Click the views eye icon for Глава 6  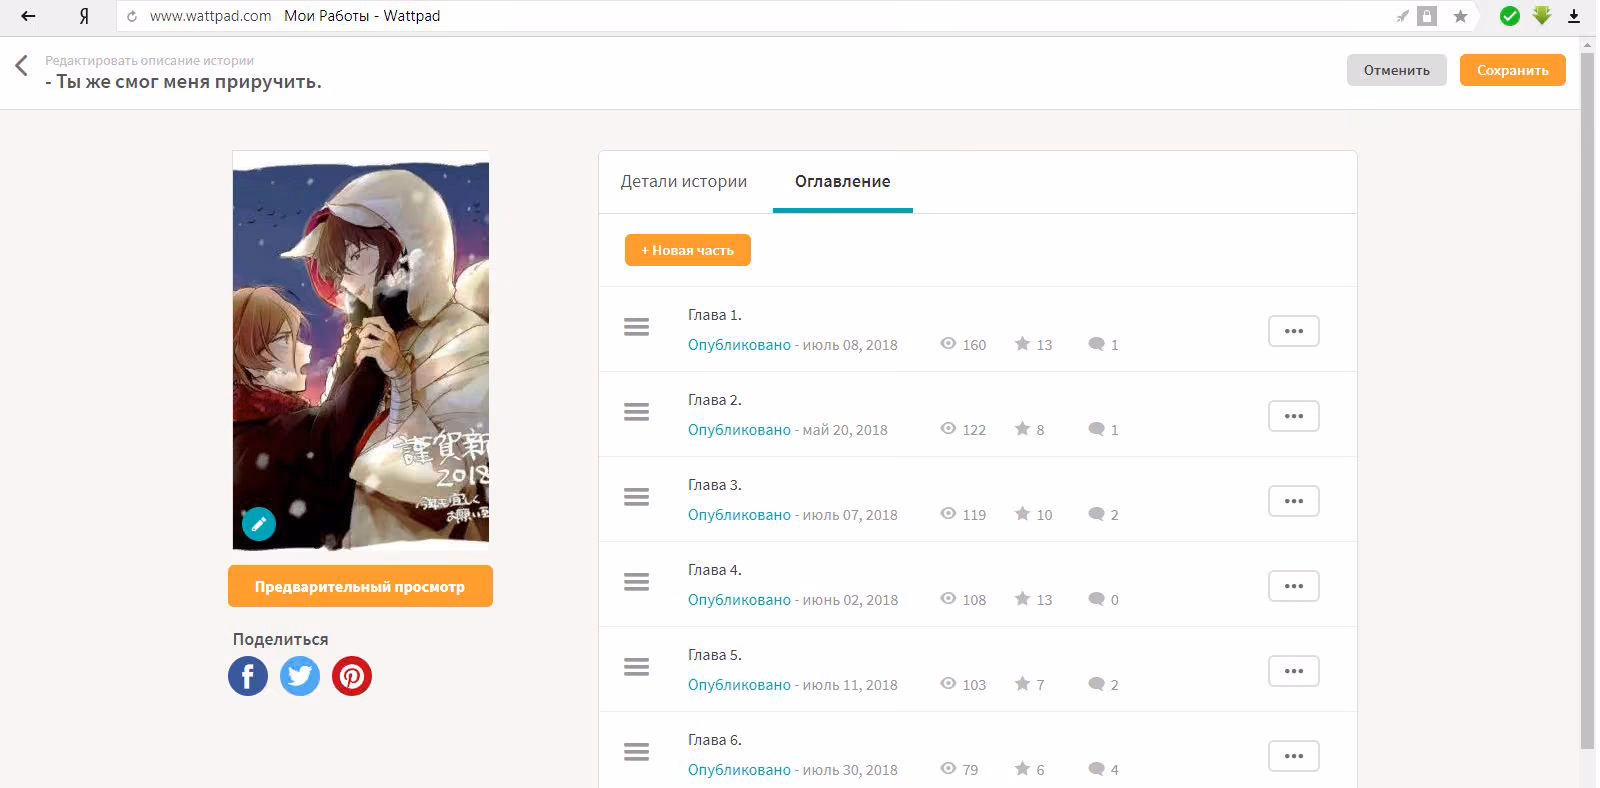click(x=949, y=768)
